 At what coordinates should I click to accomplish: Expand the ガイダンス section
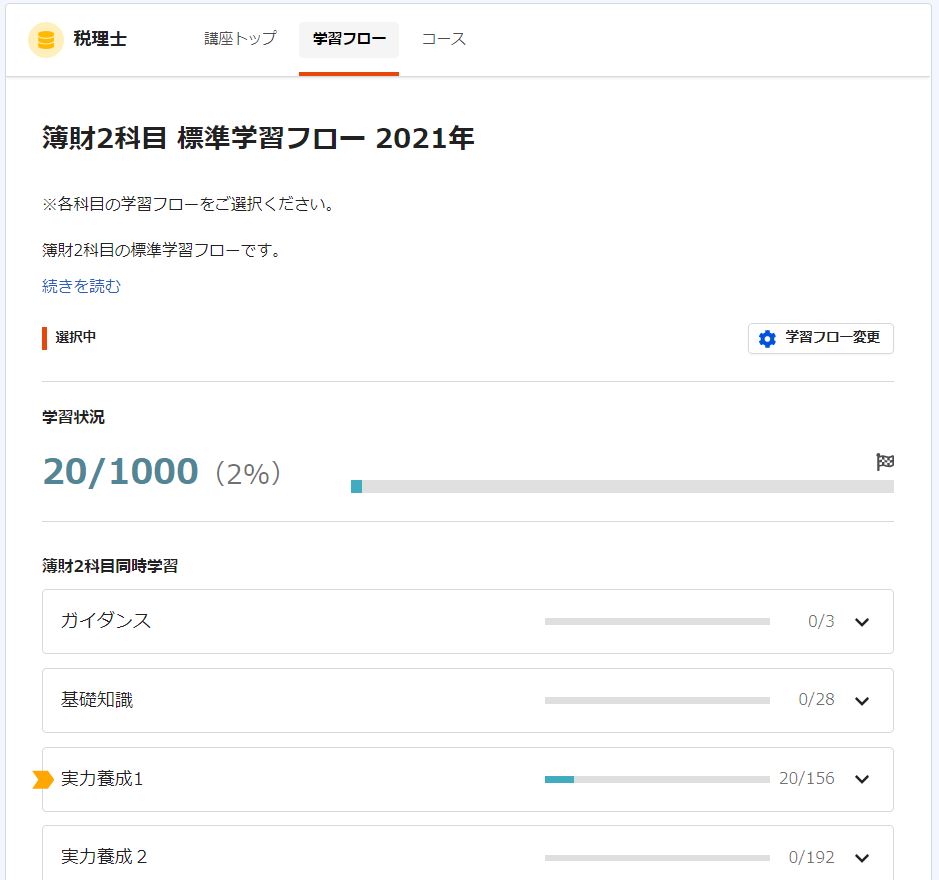pos(861,621)
